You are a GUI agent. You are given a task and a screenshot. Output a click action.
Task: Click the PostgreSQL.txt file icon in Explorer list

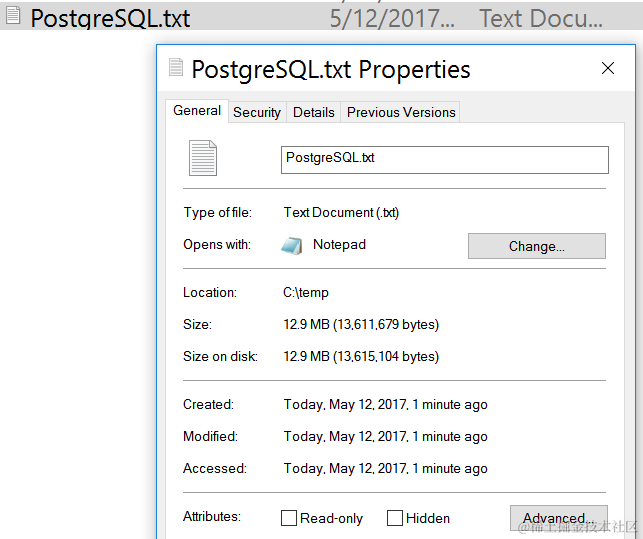pos(13,16)
